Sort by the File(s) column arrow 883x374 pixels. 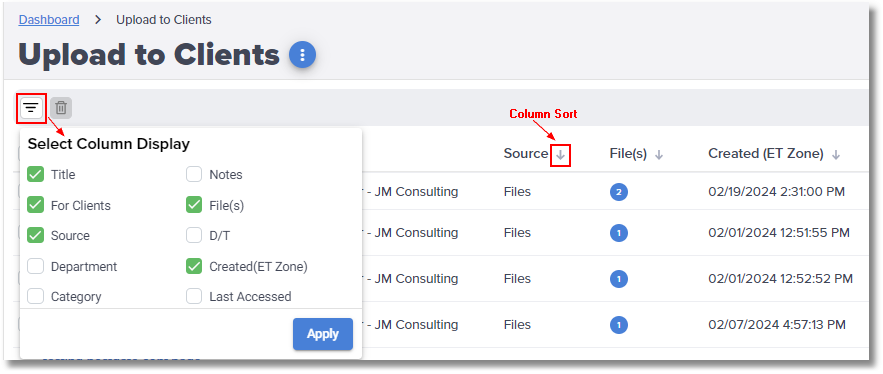659,155
